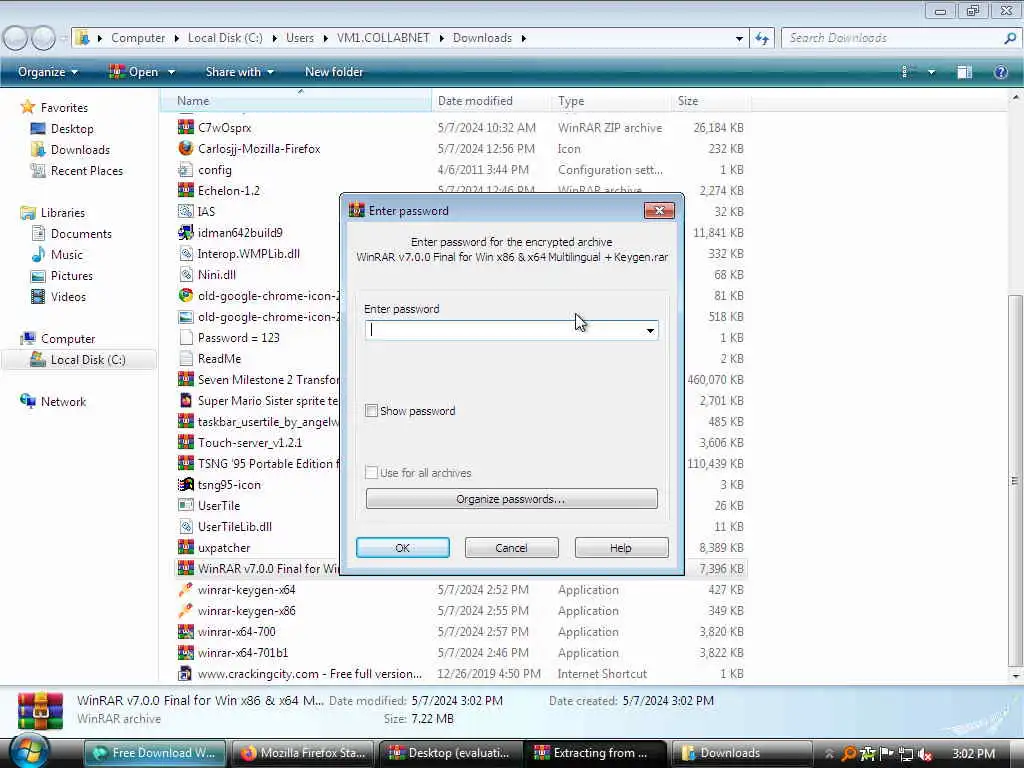Open the saved passwords dropdown arrow
This screenshot has width=1024, height=768.
click(x=650, y=330)
